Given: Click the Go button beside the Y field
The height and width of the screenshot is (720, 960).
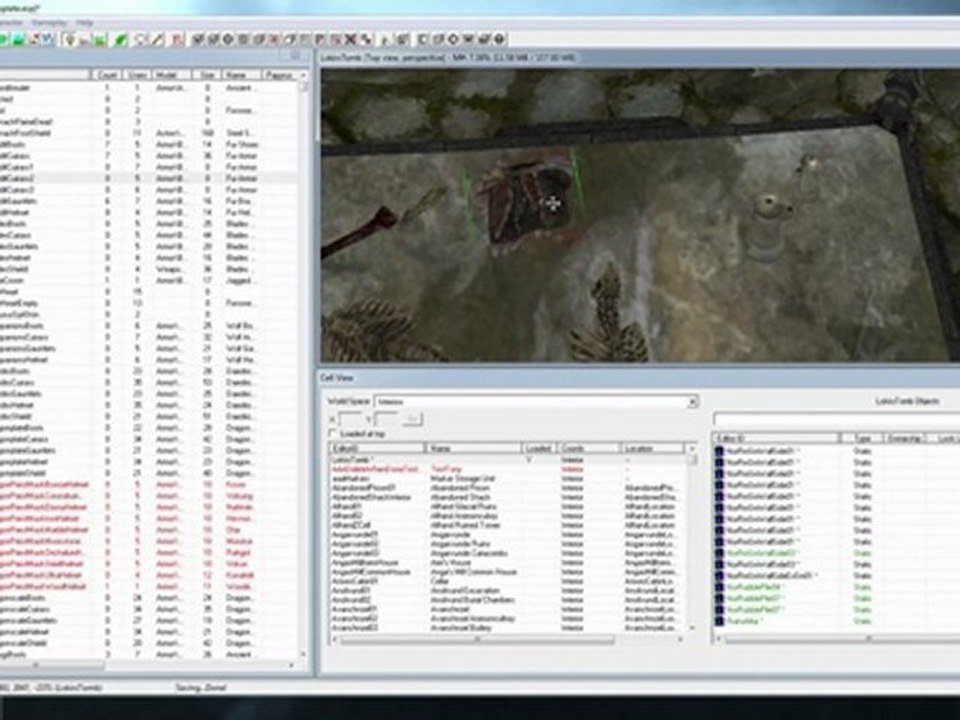Looking at the screenshot, I should [413, 419].
